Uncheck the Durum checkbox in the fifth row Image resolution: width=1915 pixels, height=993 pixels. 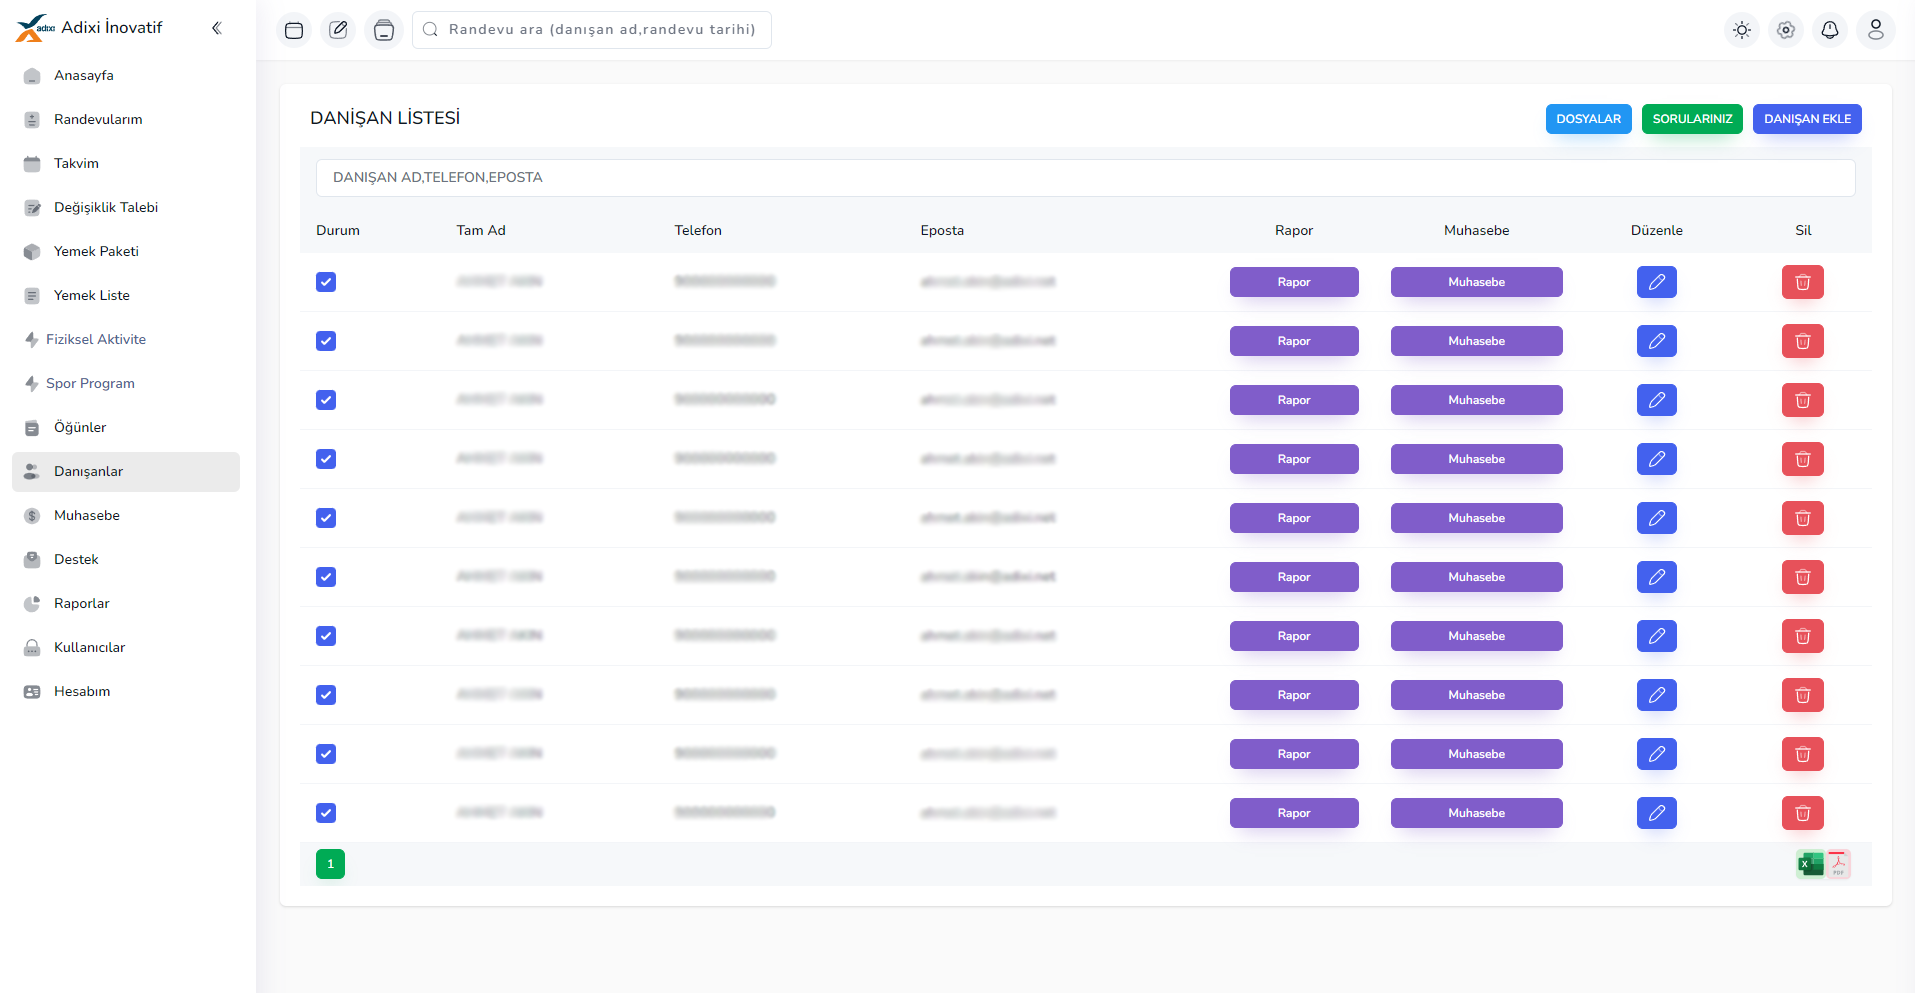(326, 518)
